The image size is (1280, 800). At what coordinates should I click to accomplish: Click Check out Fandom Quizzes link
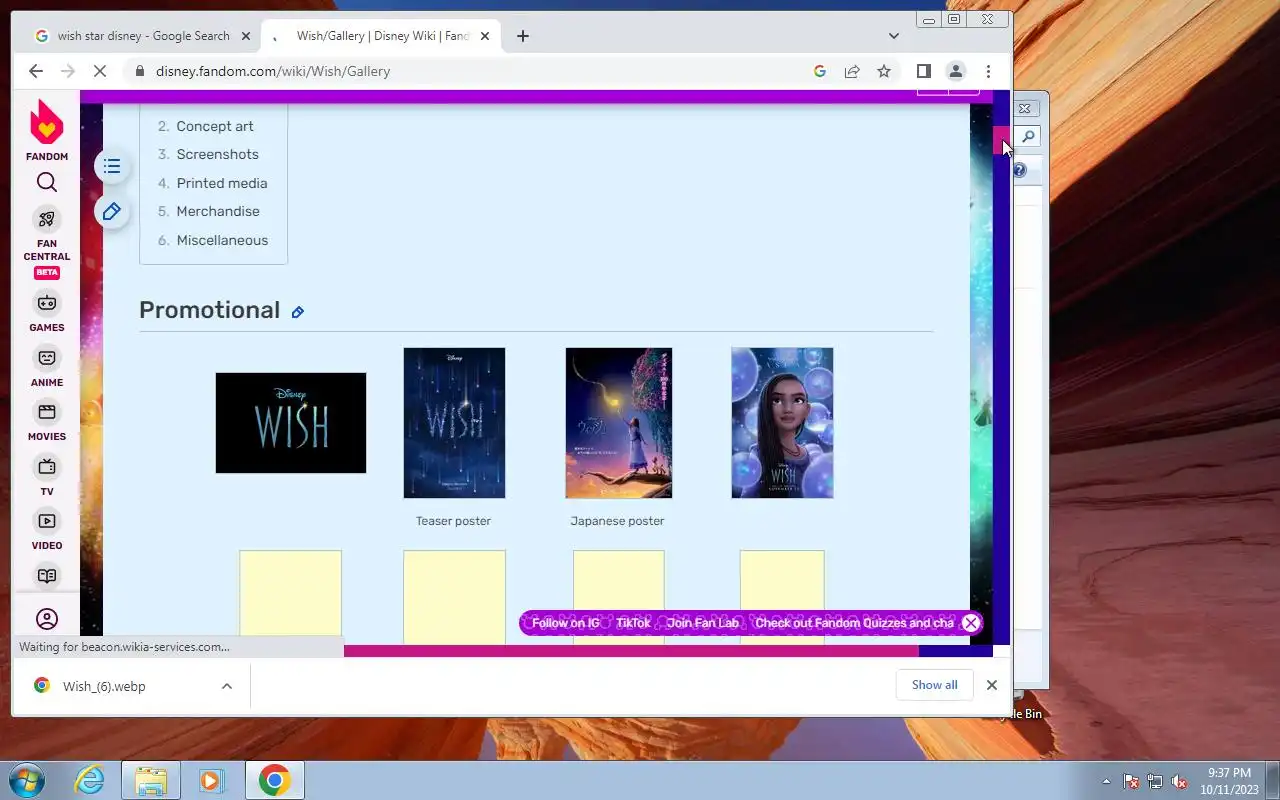click(854, 623)
